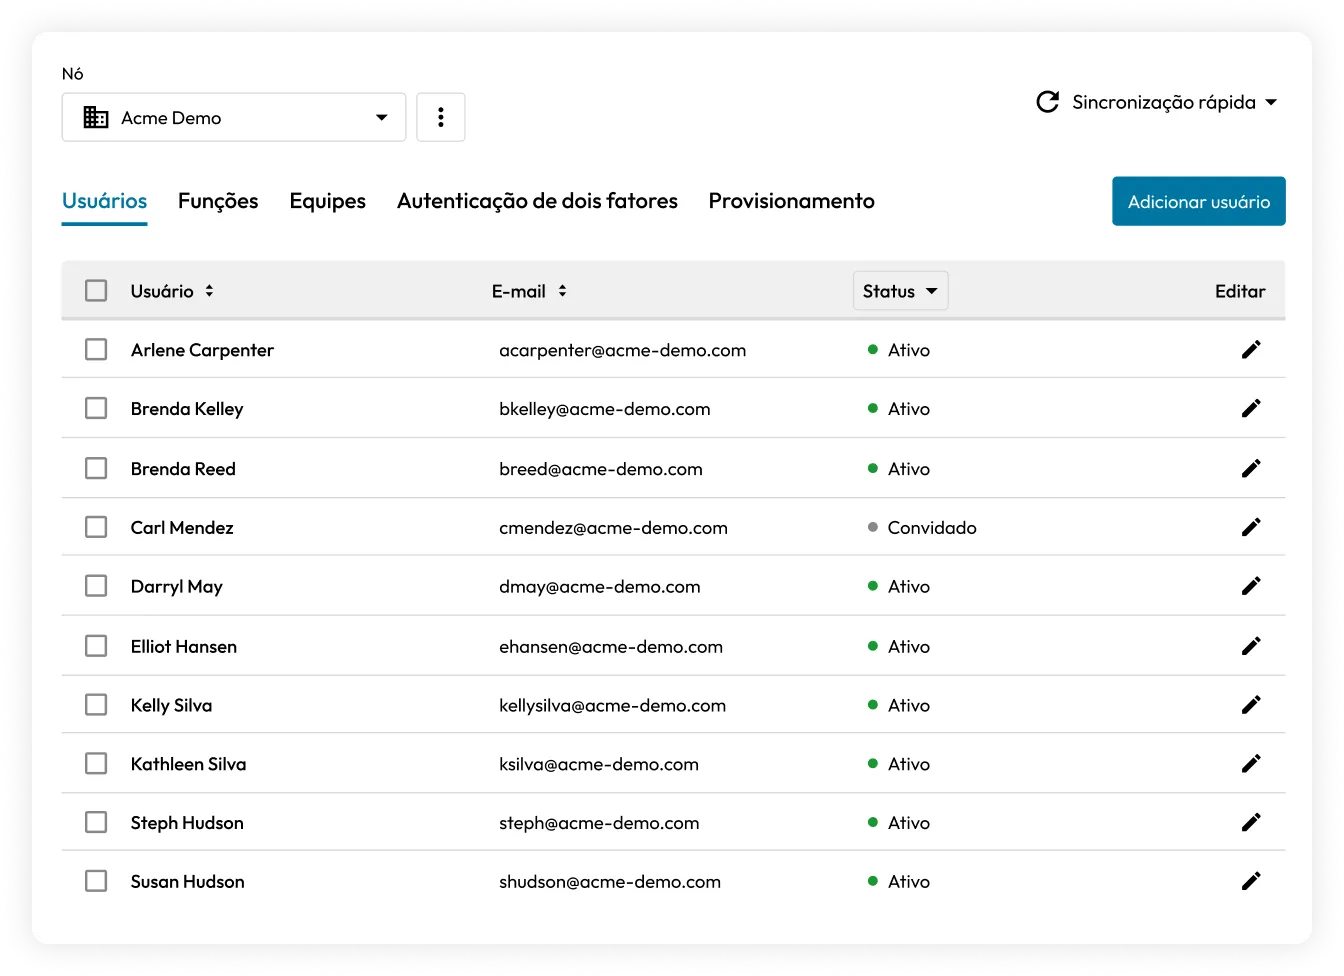The height and width of the screenshot is (976, 1344).
Task: Click email bkelley@acme-demo.com
Action: point(605,409)
